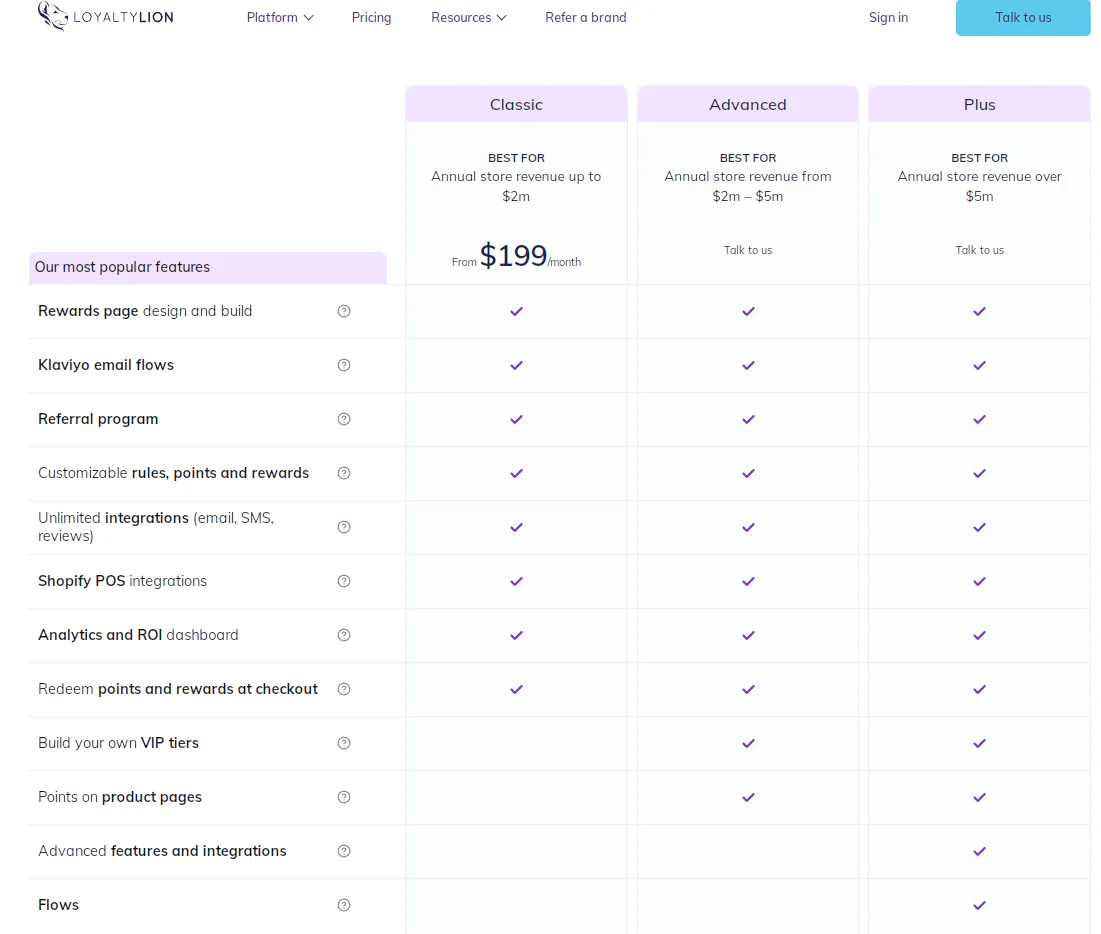This screenshot has height=934, width=1101.
Task: Select the Advanced plan header
Action: [748, 105]
